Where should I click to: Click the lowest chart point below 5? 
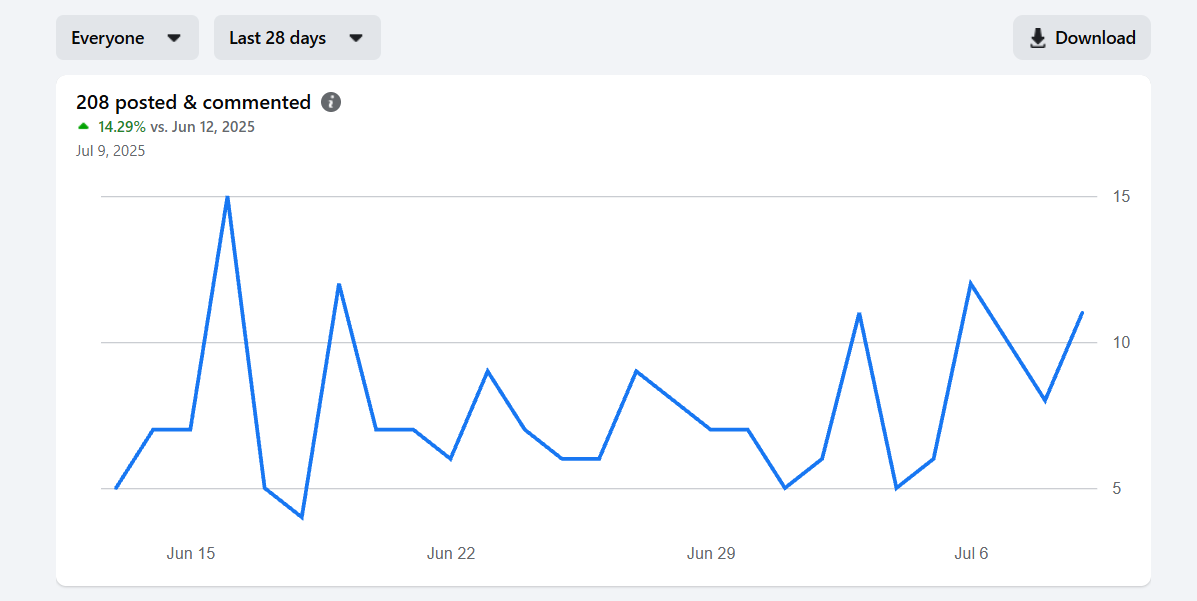pyautogui.click(x=301, y=517)
